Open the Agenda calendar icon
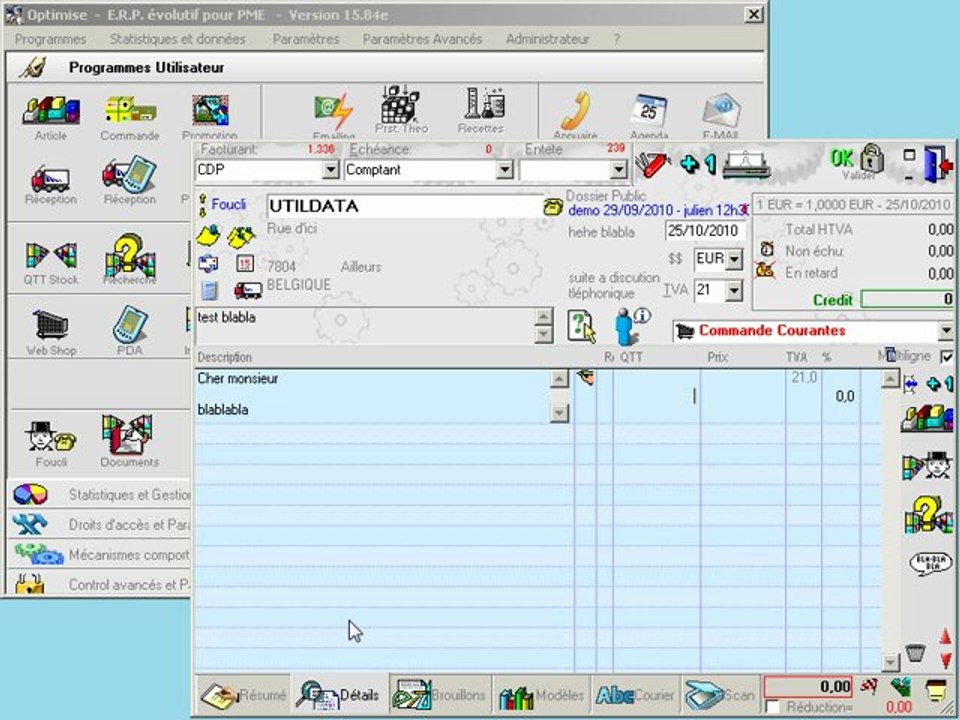 [649, 110]
